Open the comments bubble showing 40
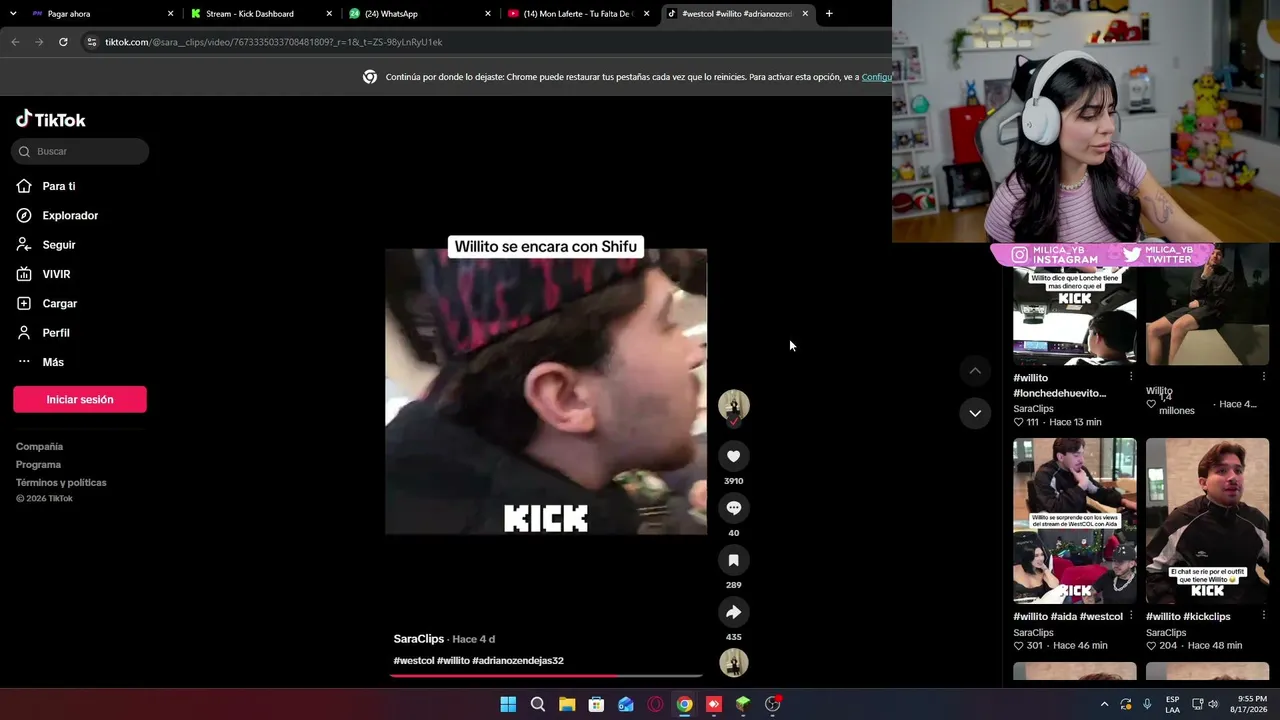The height and width of the screenshot is (720, 1280). point(733,508)
